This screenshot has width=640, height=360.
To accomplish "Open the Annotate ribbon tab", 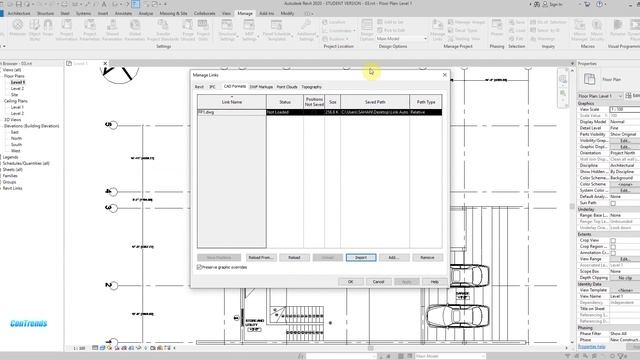I will tap(123, 13).
